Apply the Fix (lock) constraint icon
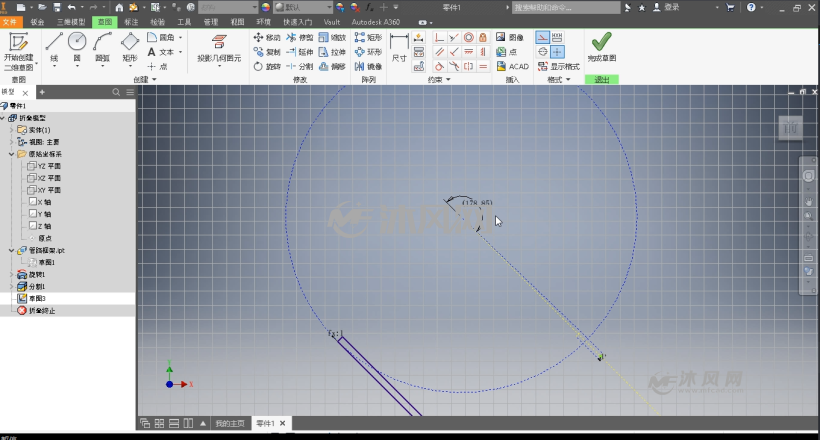The width and height of the screenshot is (820, 440). click(483, 37)
